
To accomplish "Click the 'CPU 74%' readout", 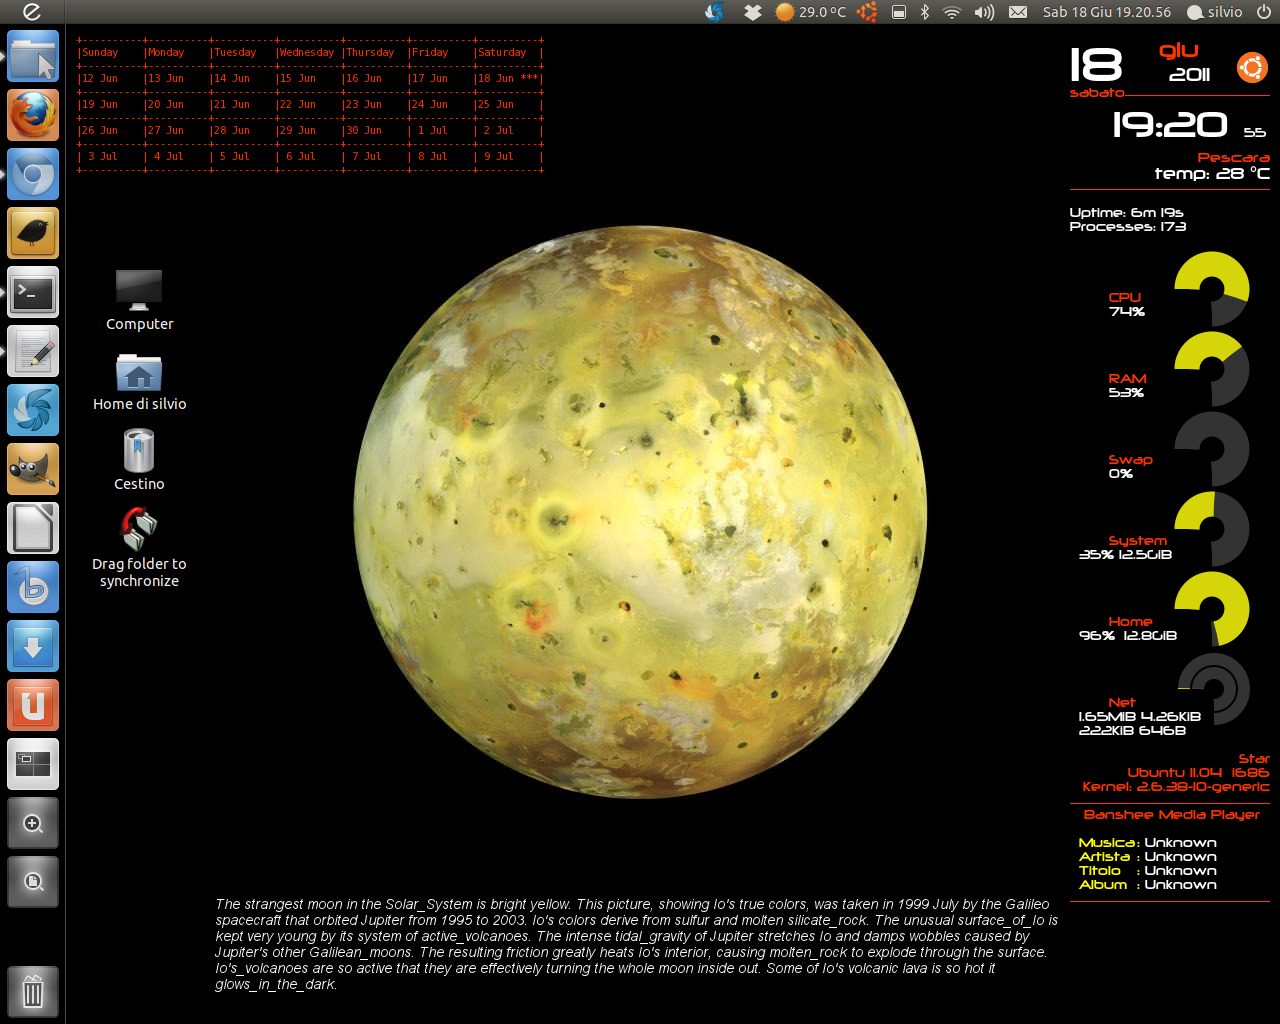I will (x=1126, y=305).
